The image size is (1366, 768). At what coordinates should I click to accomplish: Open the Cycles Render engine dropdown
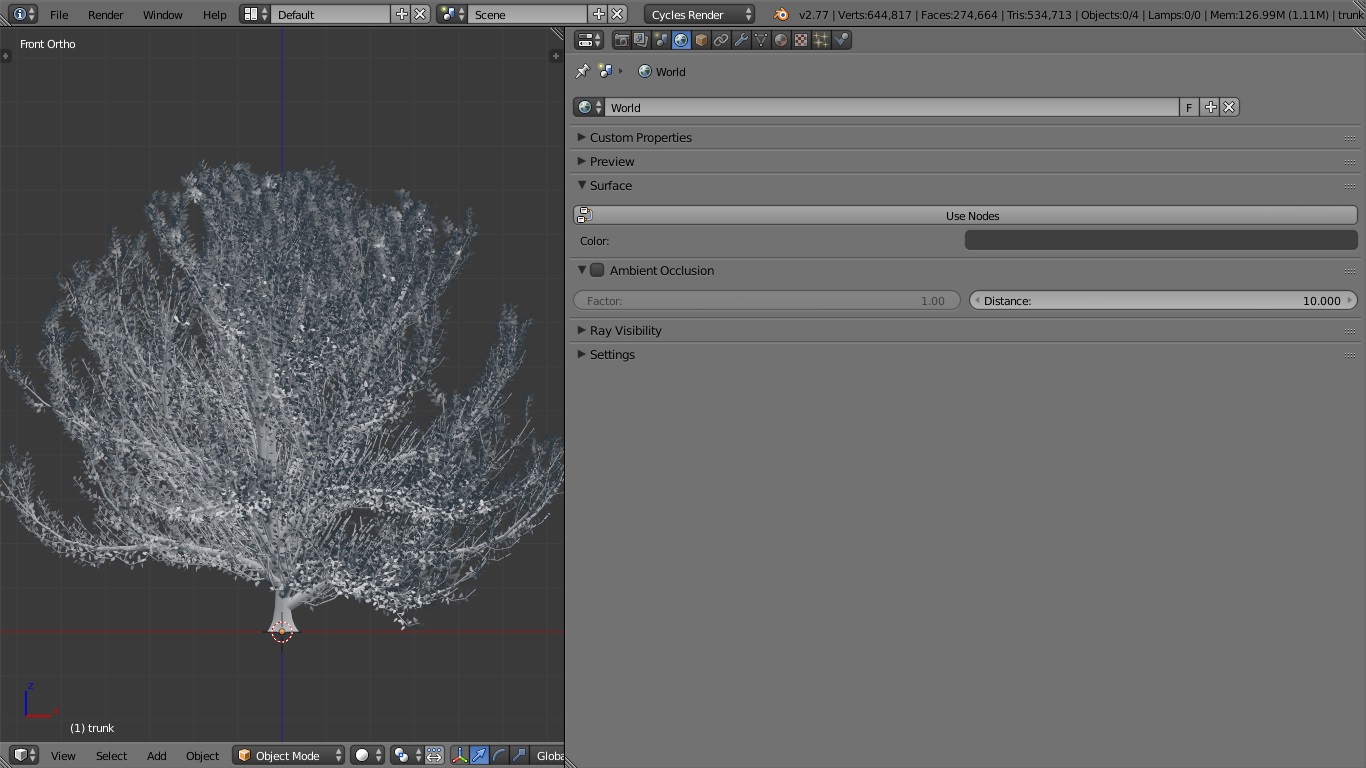700,14
